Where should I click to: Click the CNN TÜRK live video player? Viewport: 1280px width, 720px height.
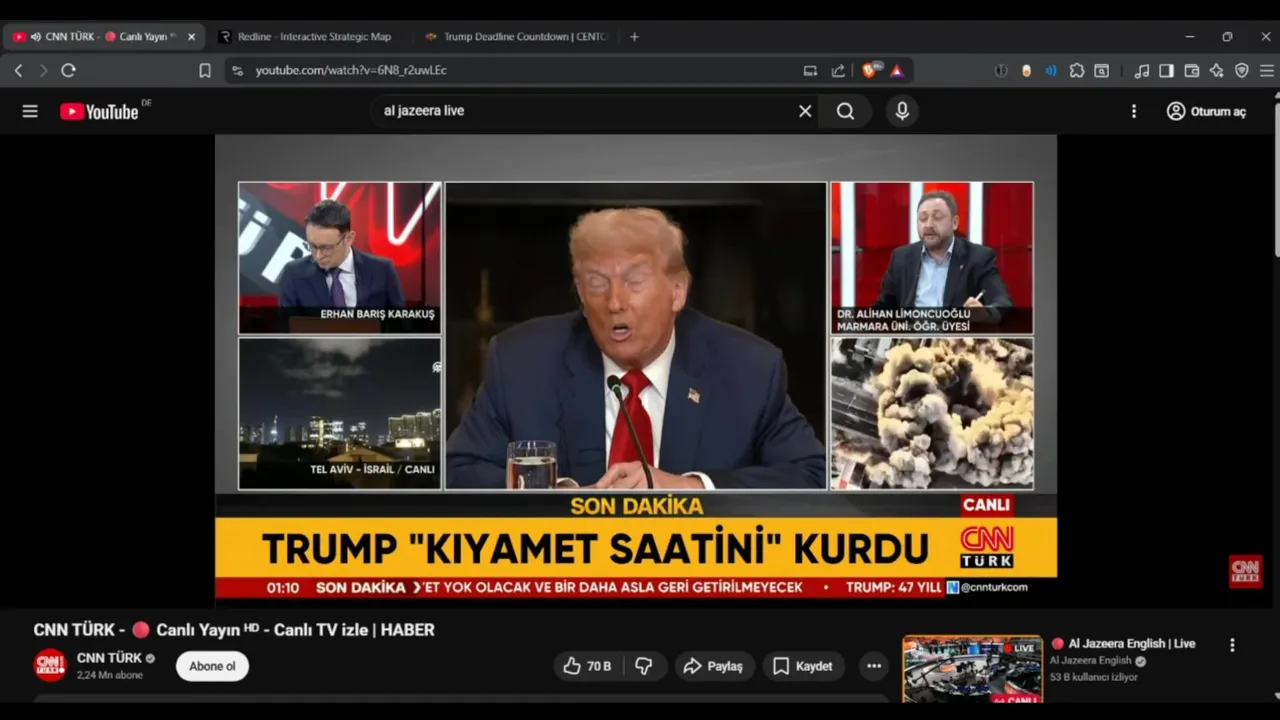636,369
